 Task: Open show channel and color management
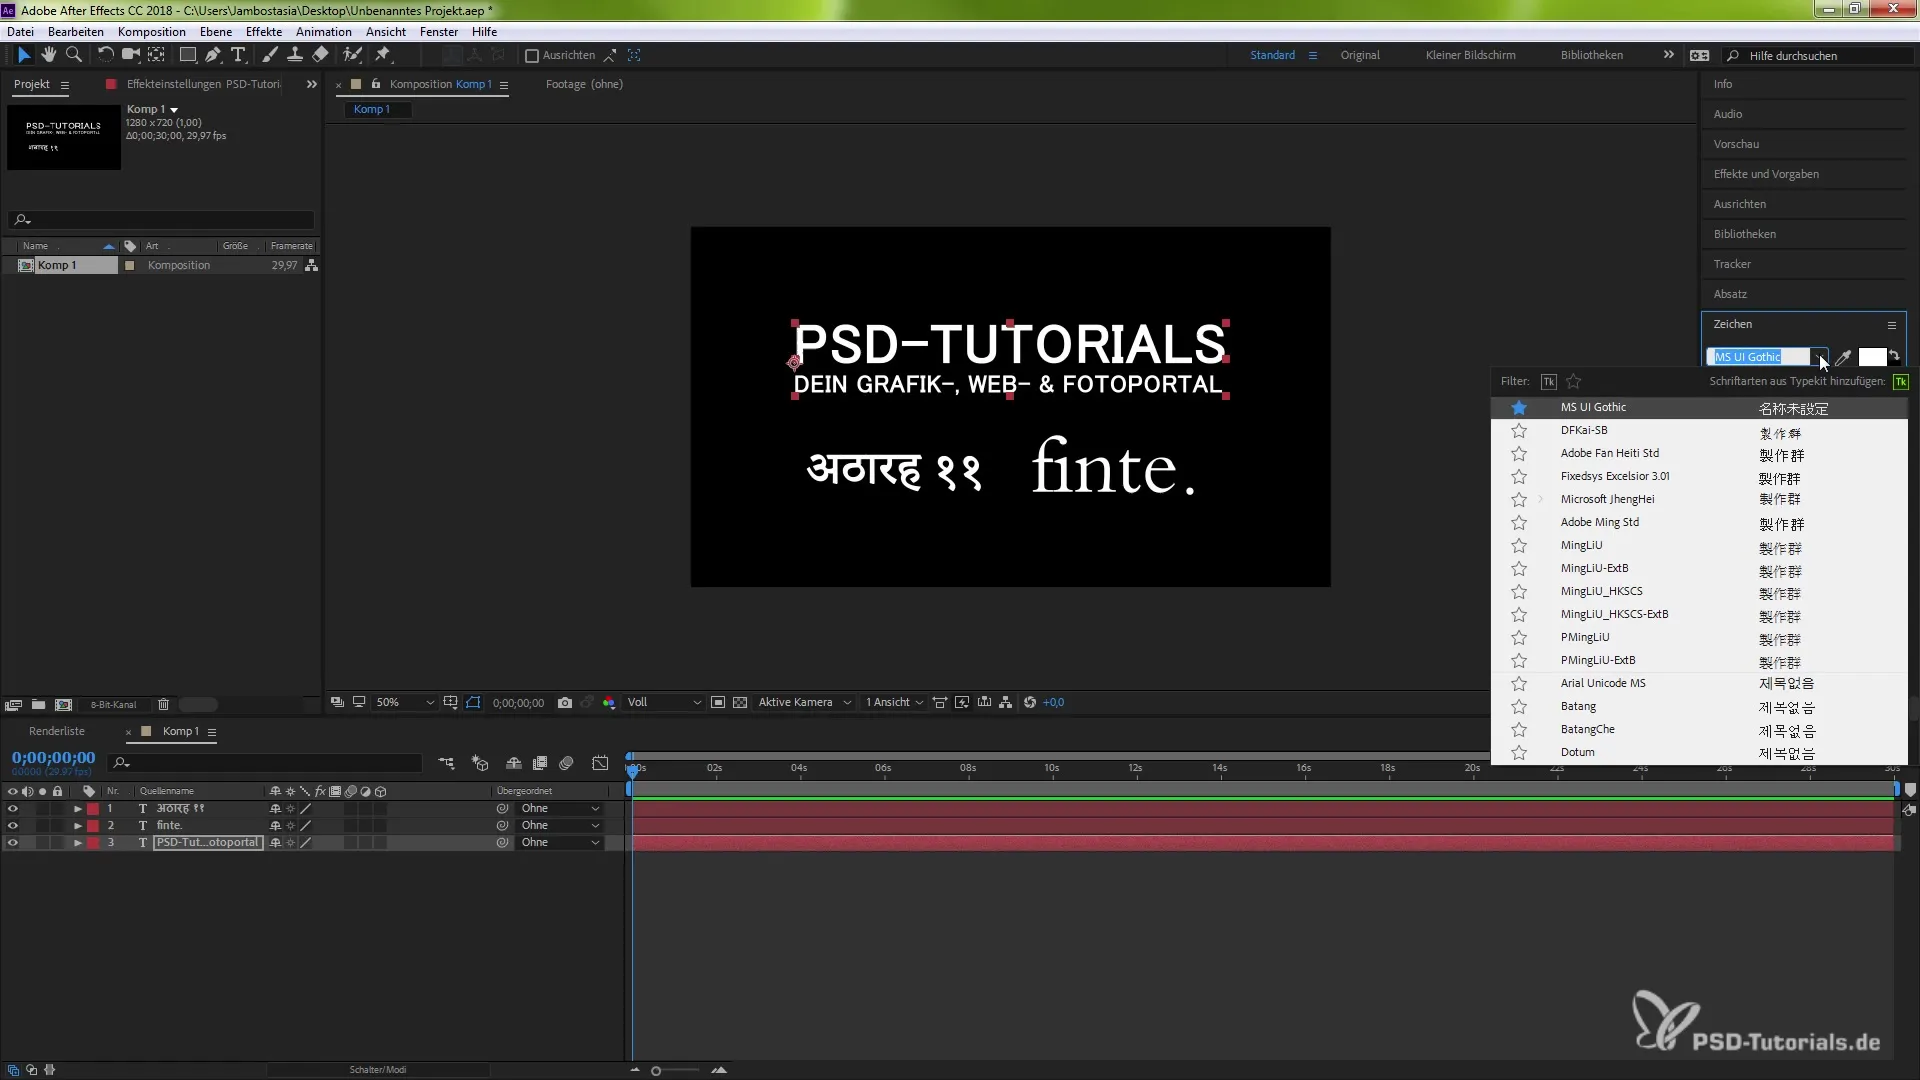(x=609, y=703)
